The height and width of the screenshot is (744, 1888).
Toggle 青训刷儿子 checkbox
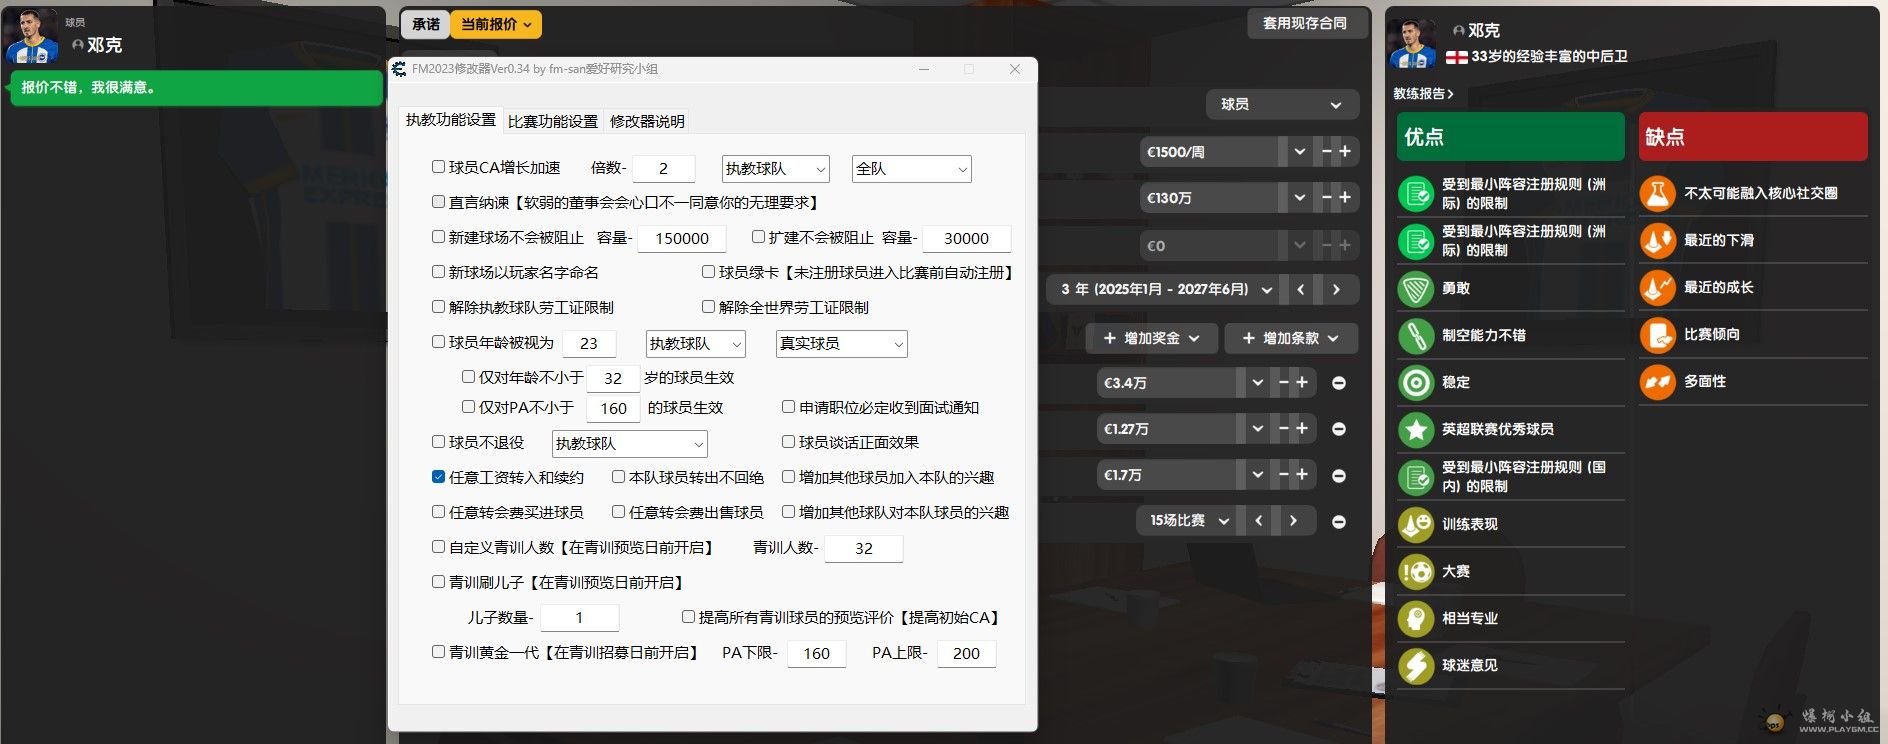pos(438,582)
